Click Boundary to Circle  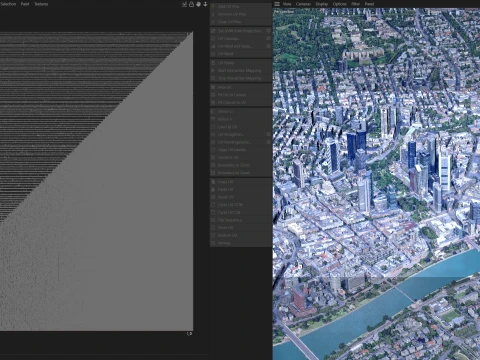coord(241,165)
